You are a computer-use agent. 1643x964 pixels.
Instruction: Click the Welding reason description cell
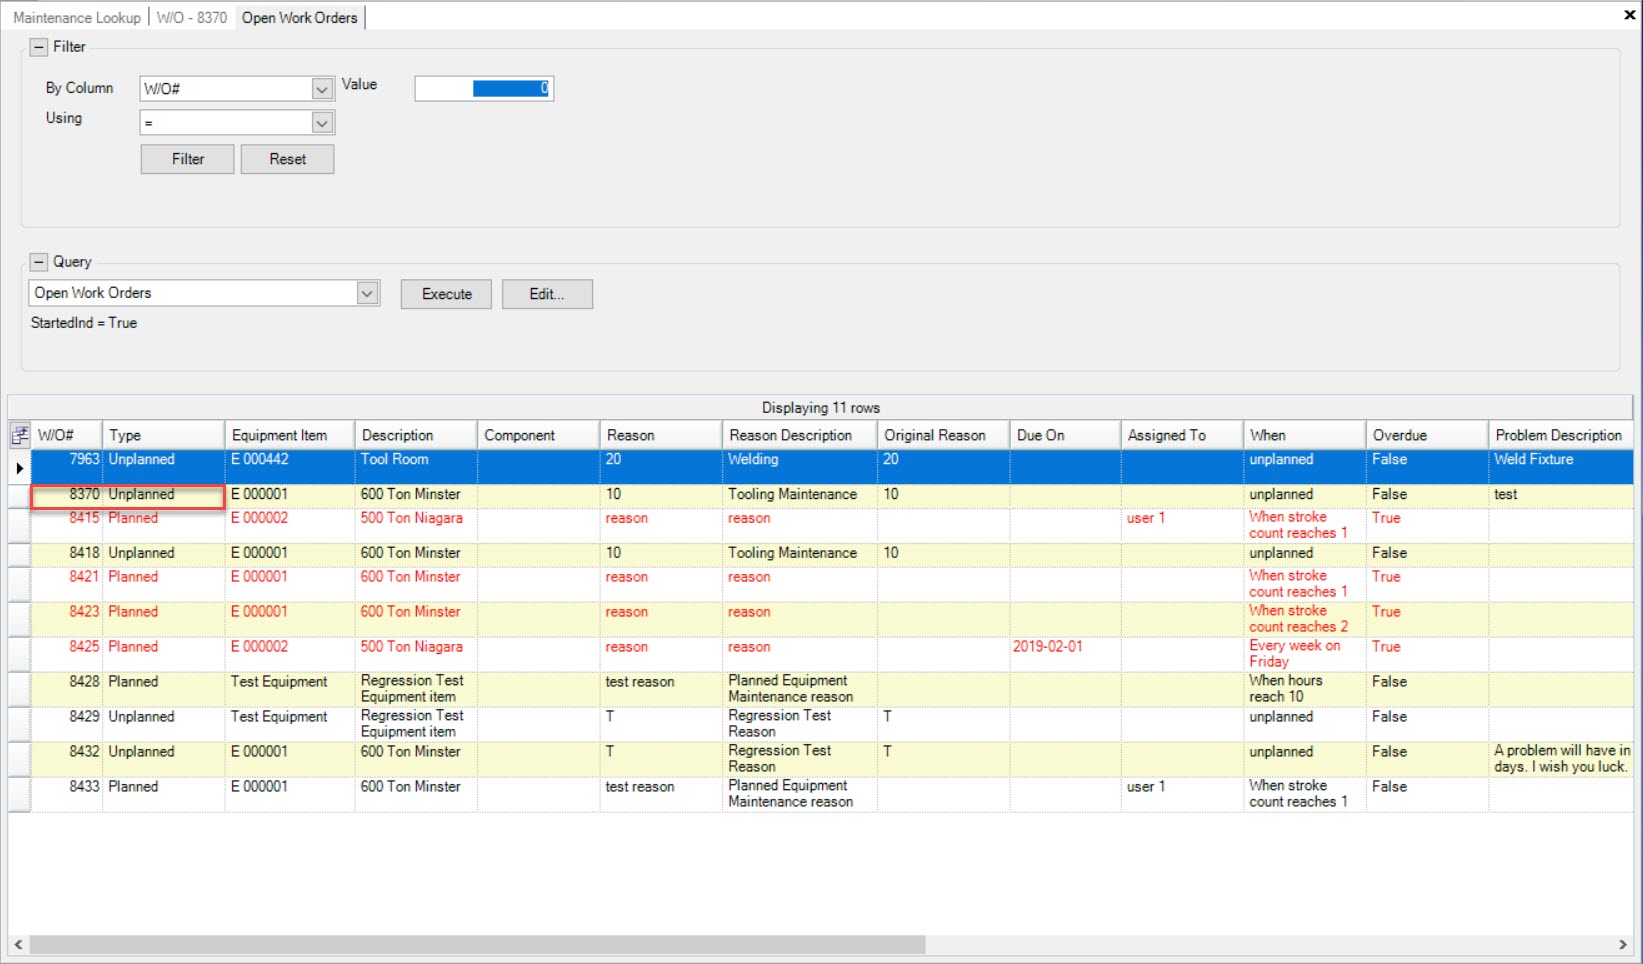[x=800, y=466]
